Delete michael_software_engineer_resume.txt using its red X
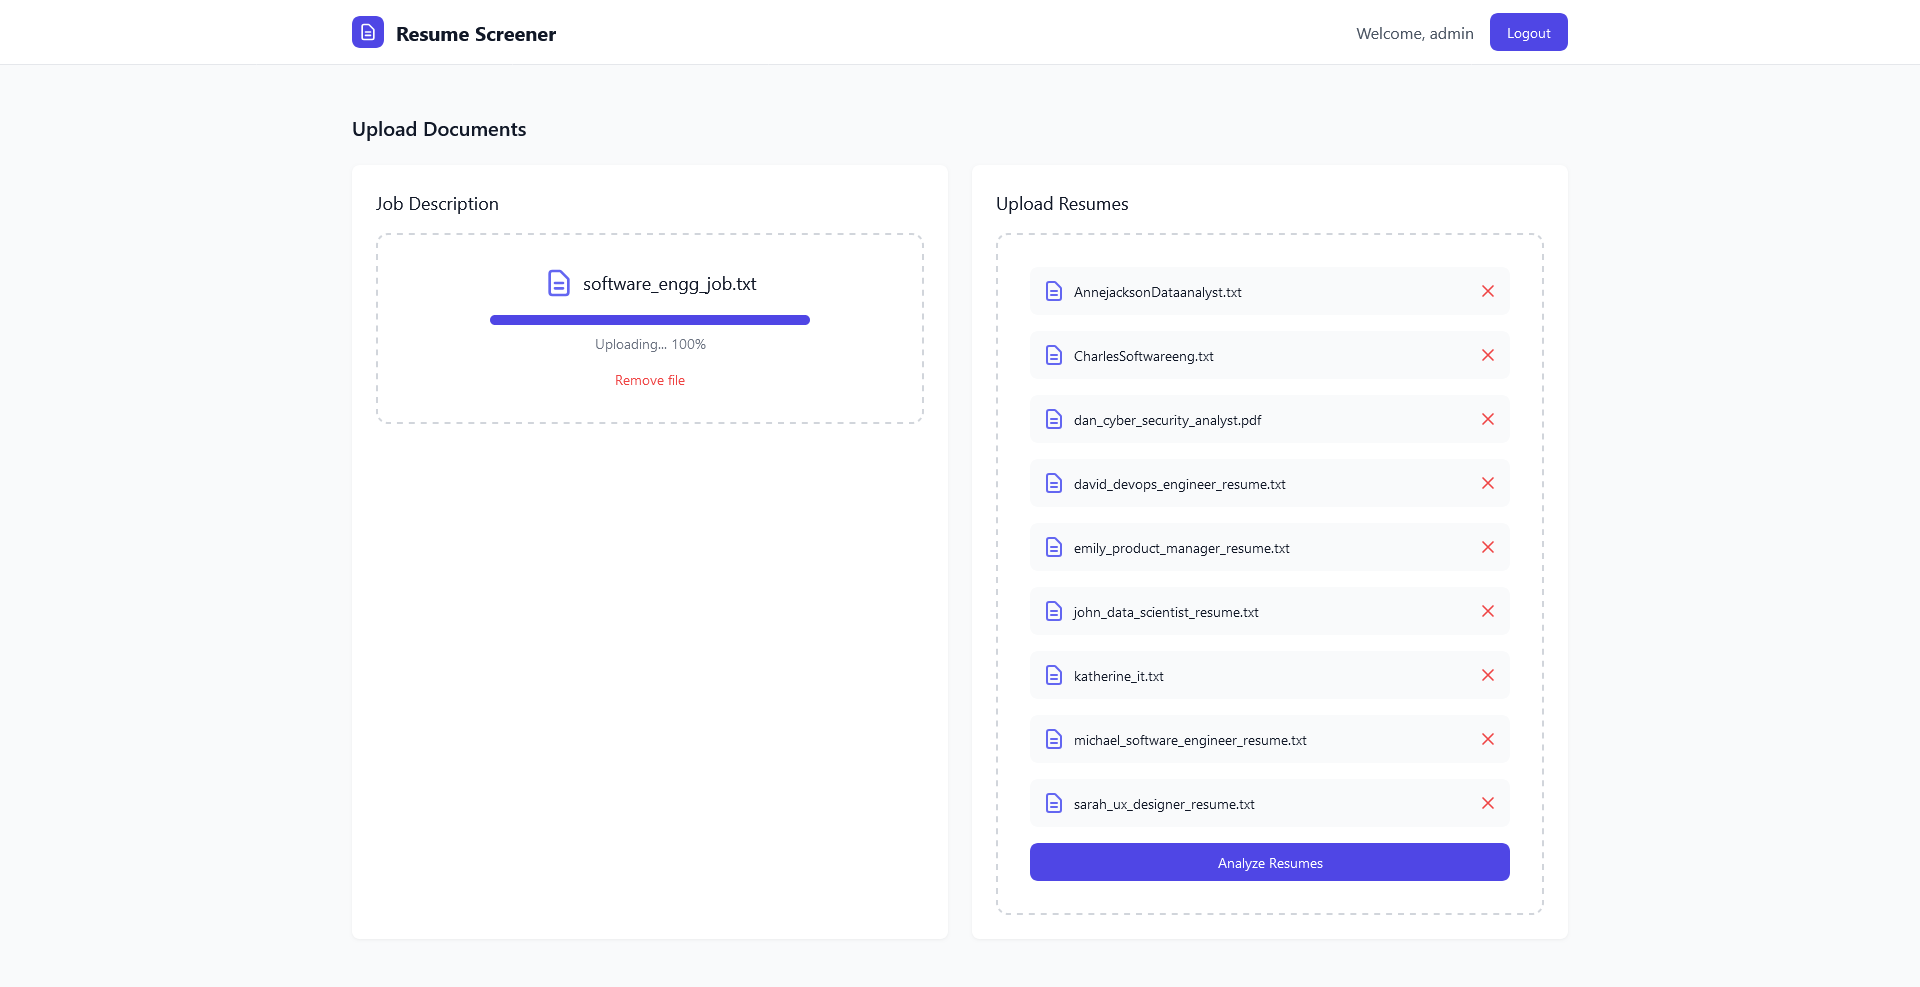1920x987 pixels. tap(1488, 739)
